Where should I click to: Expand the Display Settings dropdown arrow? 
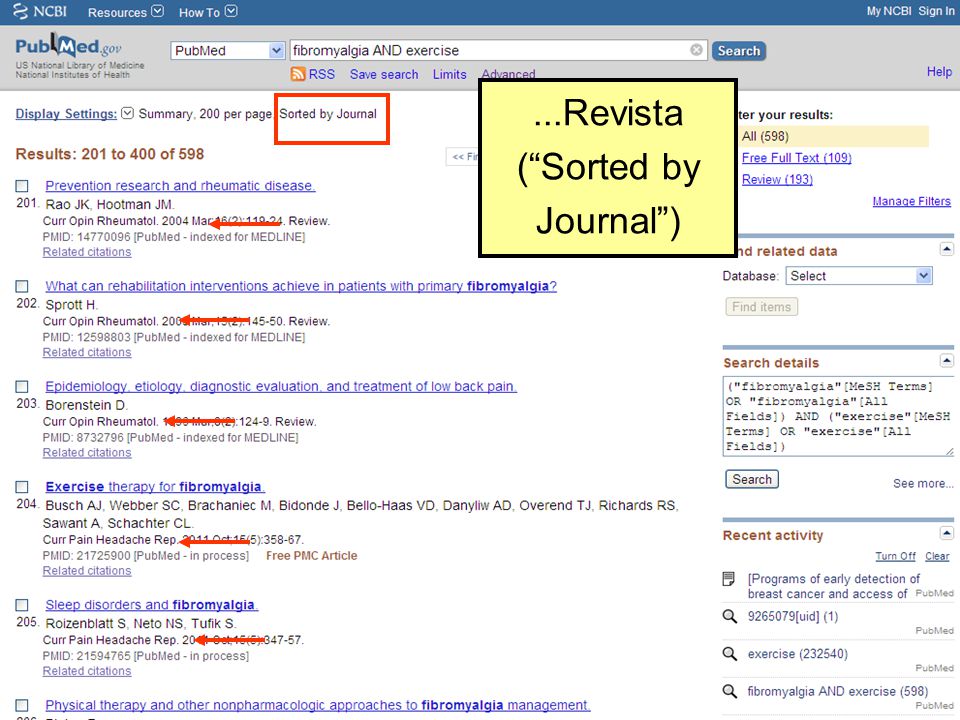[127, 113]
